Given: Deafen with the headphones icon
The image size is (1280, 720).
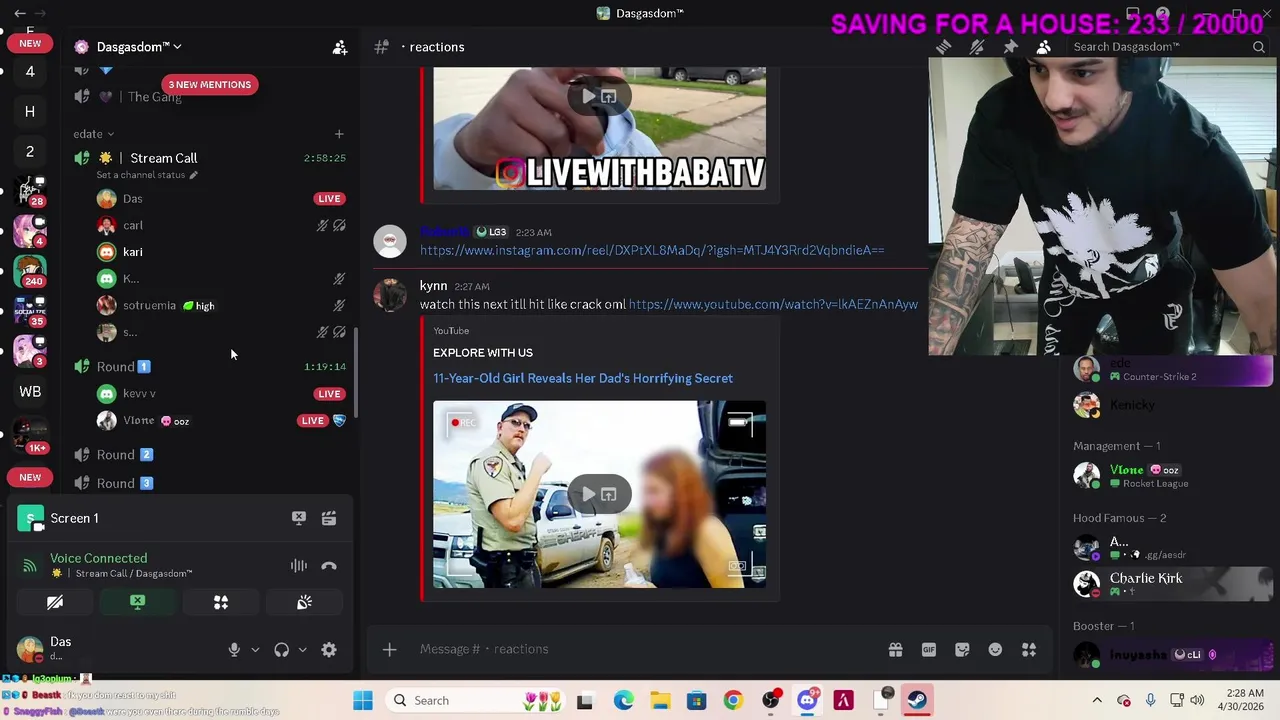Looking at the screenshot, I should coord(281,650).
